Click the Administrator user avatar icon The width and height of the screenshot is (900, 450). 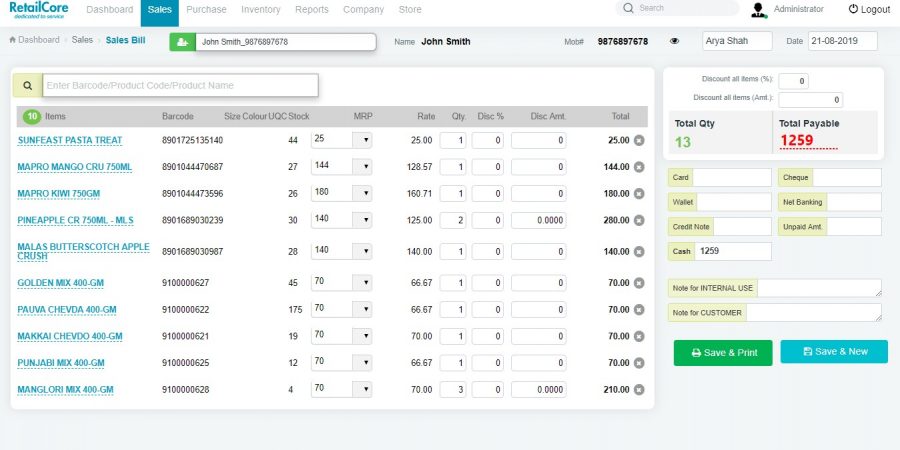759,10
